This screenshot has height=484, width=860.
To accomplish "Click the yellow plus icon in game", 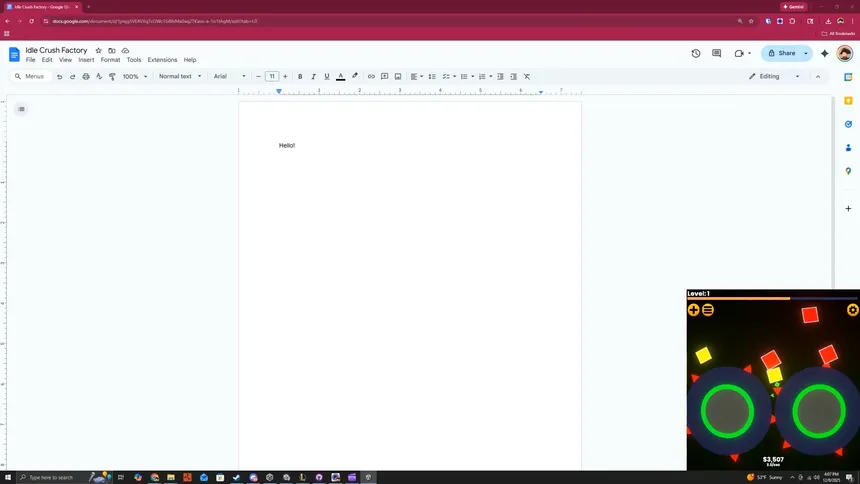I will 693,310.
